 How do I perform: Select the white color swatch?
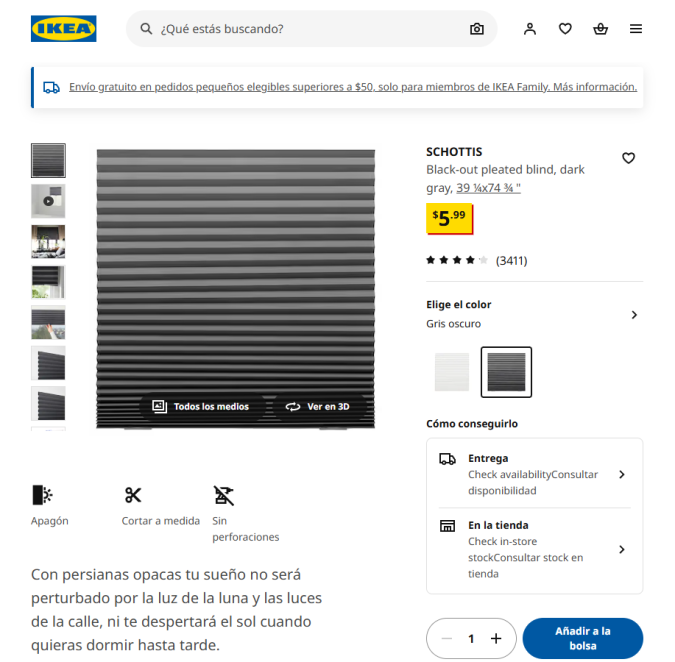tap(452, 372)
